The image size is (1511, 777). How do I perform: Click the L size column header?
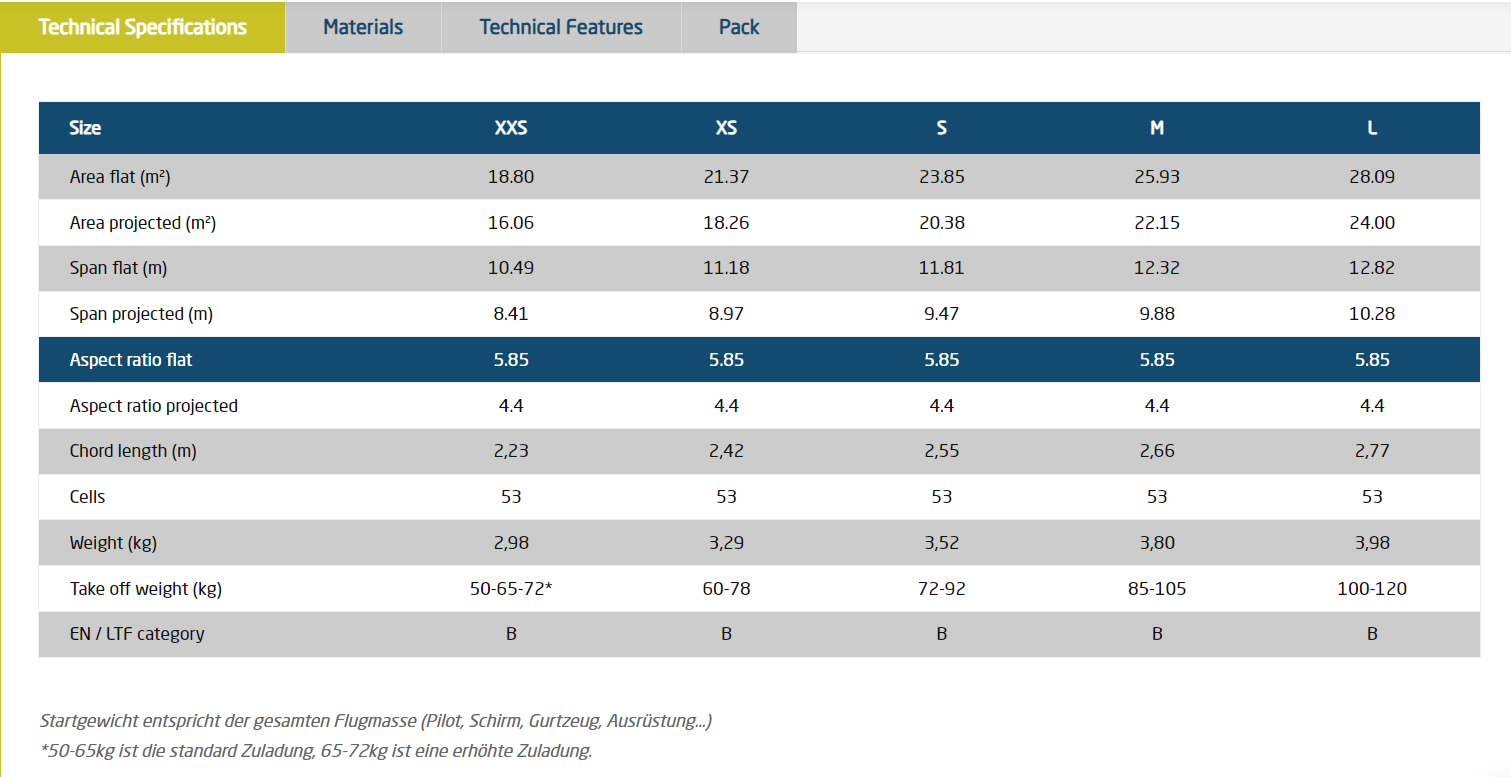tap(1372, 128)
